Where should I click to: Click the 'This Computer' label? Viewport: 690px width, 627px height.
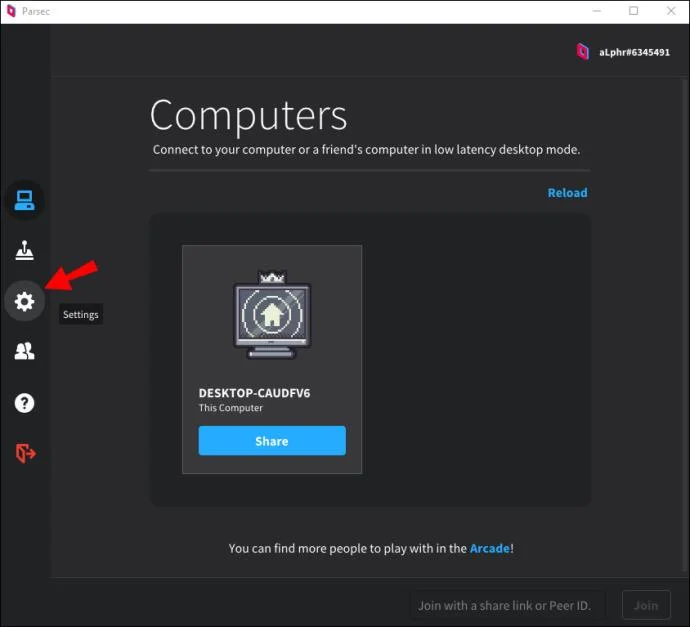point(231,408)
